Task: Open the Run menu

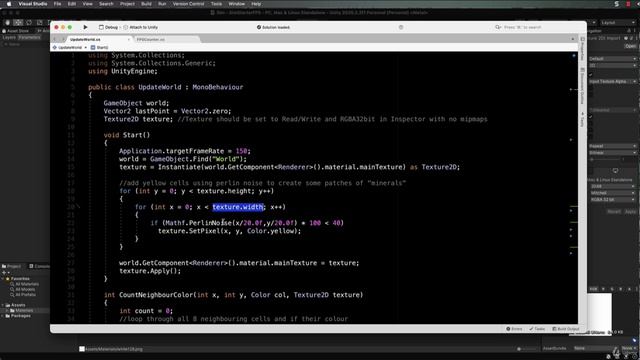Action: tap(162, 4)
